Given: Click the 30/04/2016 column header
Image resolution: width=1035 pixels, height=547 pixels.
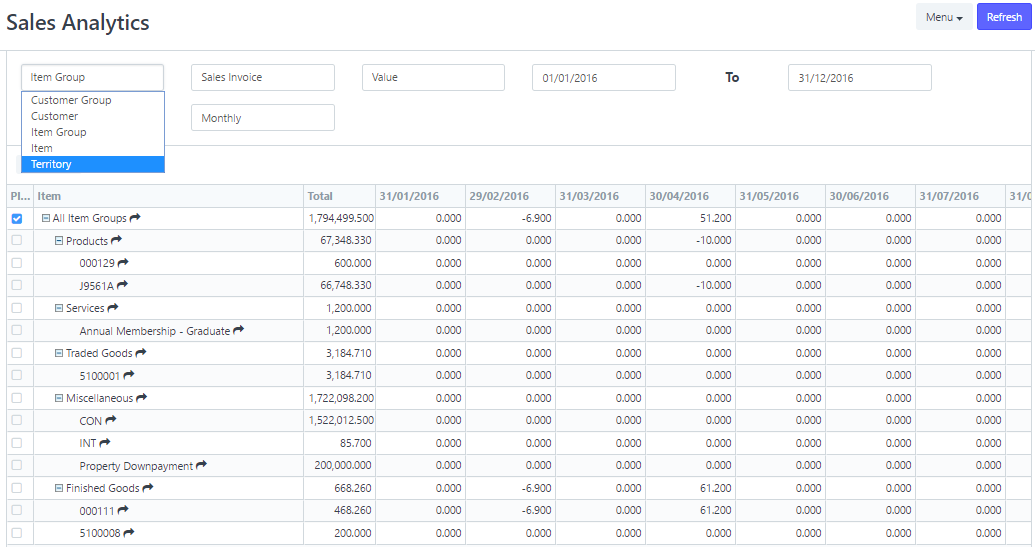Looking at the screenshot, I should (x=690, y=196).
